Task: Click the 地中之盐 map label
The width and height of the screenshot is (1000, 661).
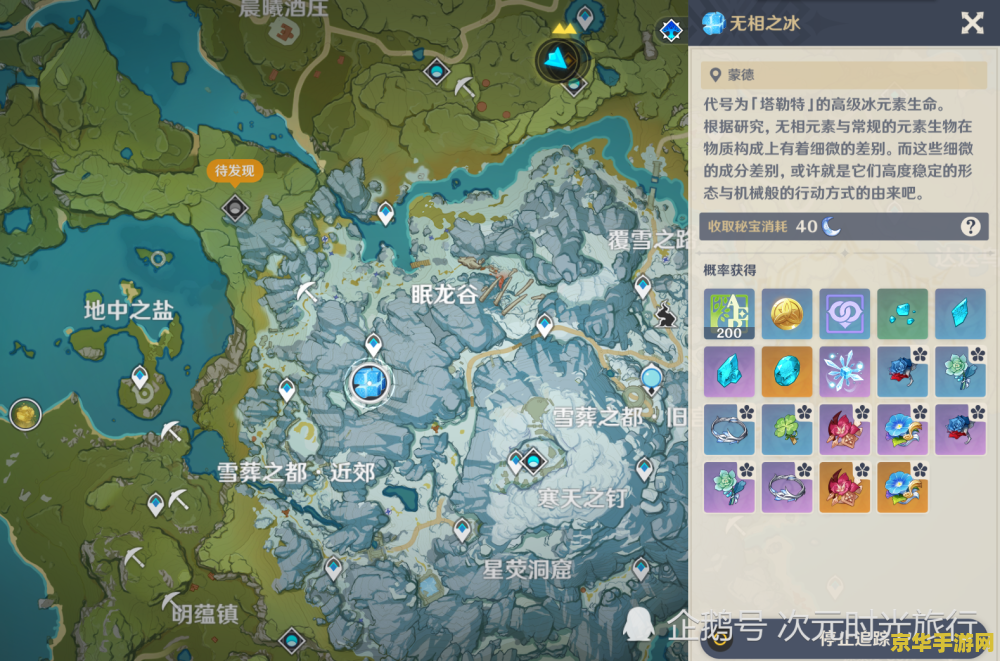Action: [128, 311]
